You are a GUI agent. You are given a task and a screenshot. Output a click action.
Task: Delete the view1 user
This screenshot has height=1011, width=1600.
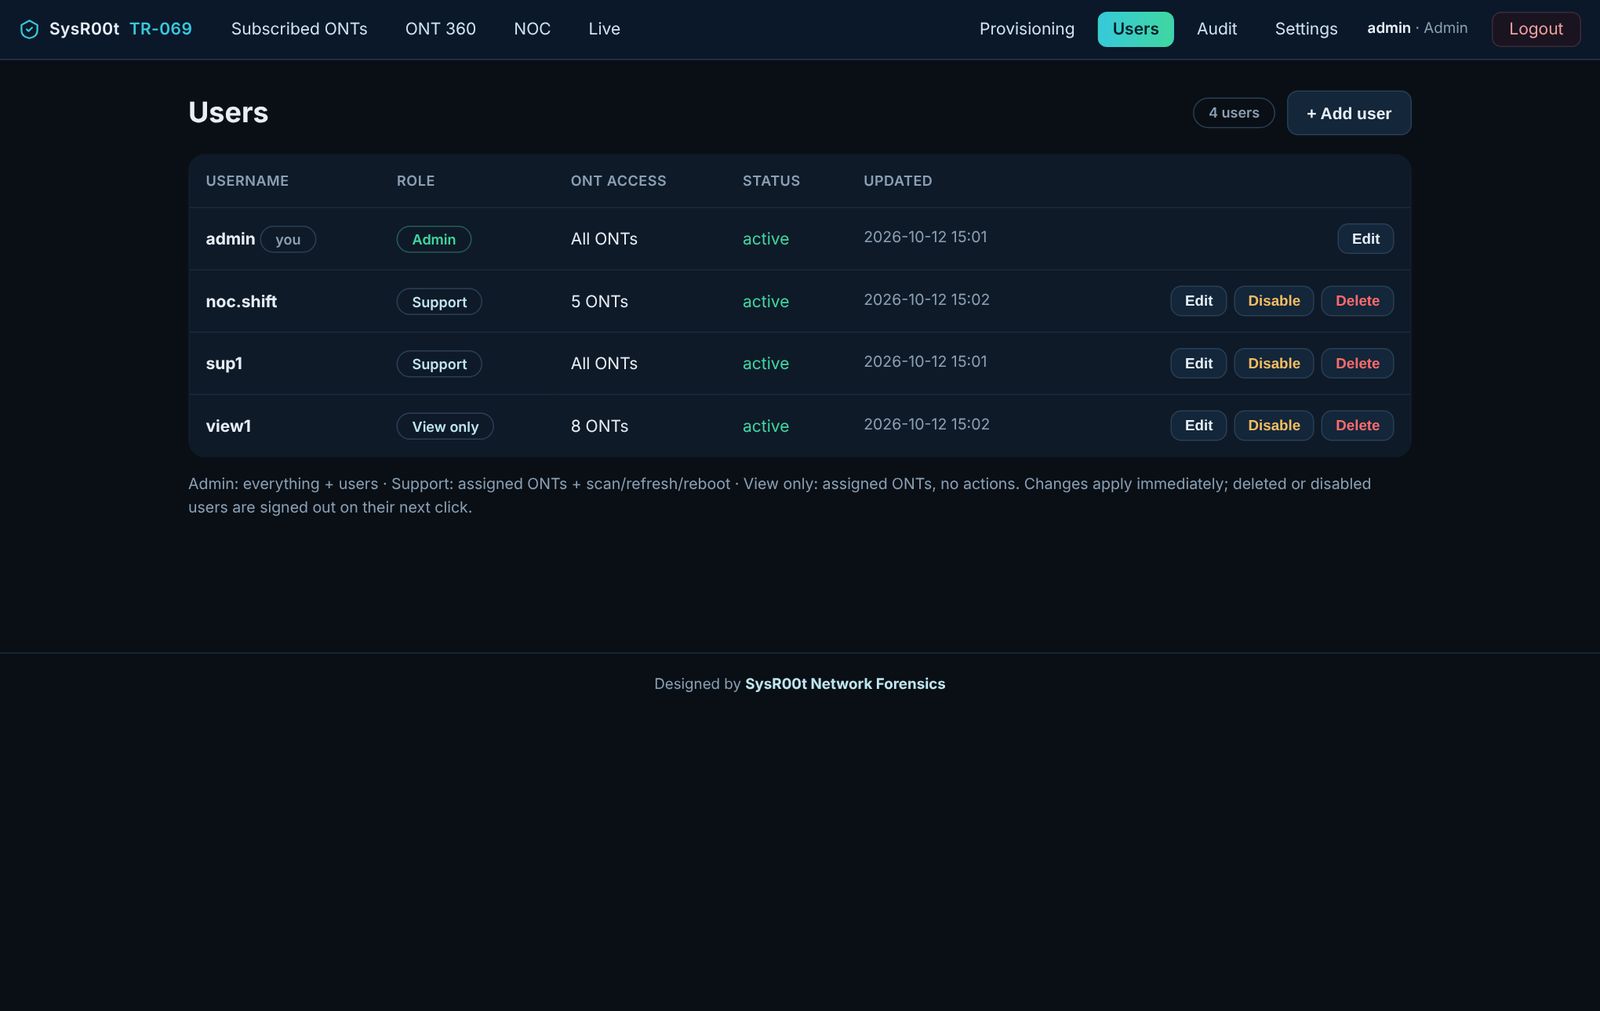(x=1357, y=425)
